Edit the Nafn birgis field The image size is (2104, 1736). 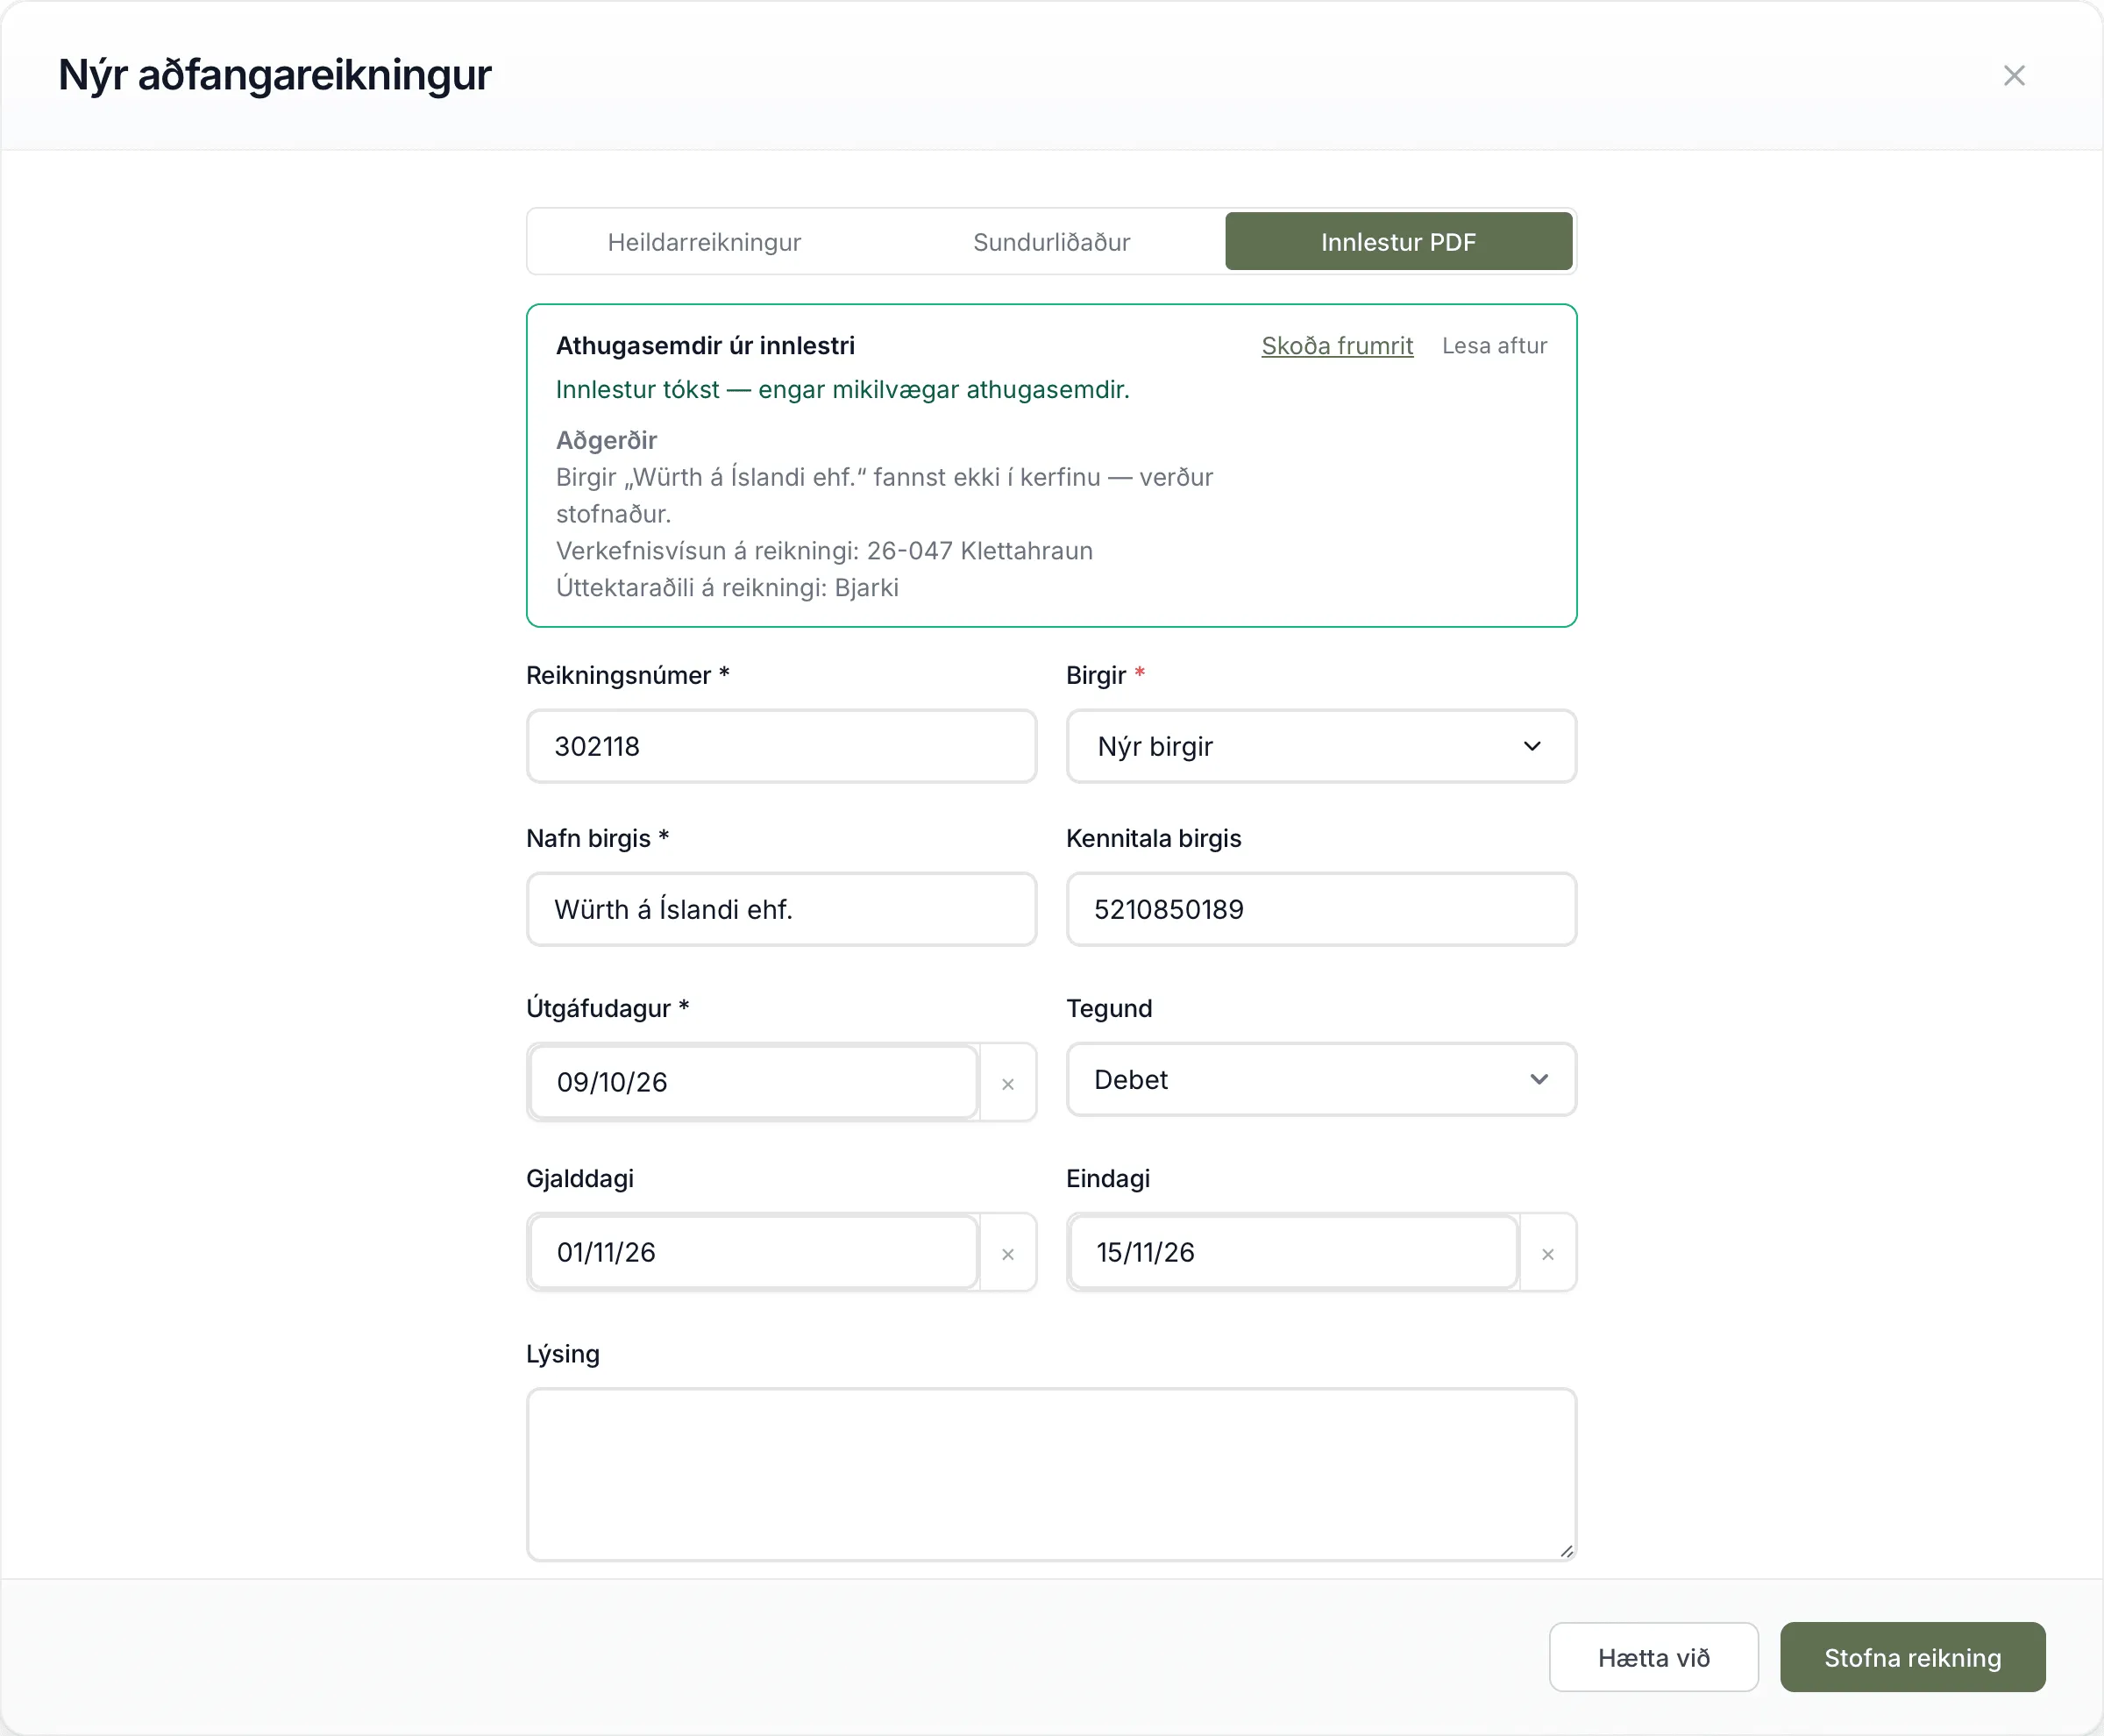[781, 909]
